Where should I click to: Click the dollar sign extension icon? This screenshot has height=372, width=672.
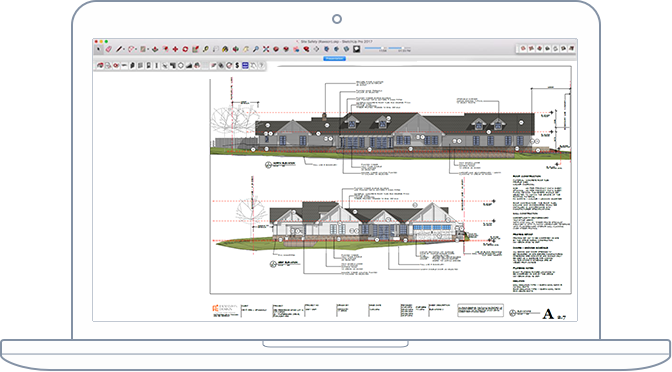point(237,66)
